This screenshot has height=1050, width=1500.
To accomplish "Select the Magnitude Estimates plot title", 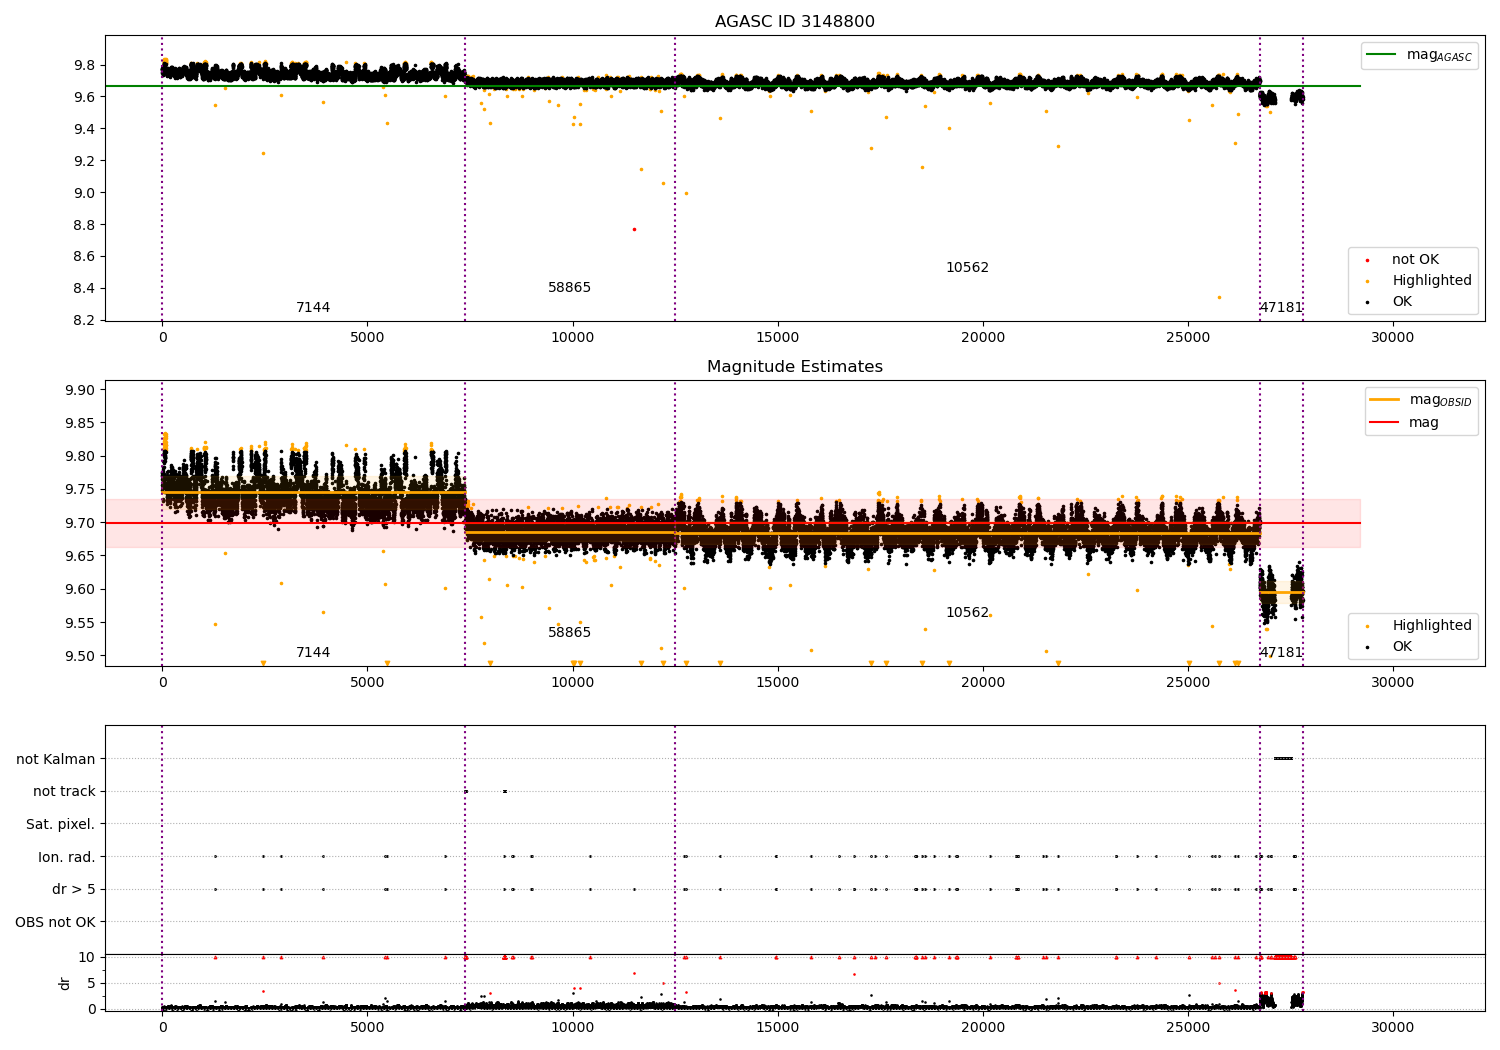I will coord(794,367).
